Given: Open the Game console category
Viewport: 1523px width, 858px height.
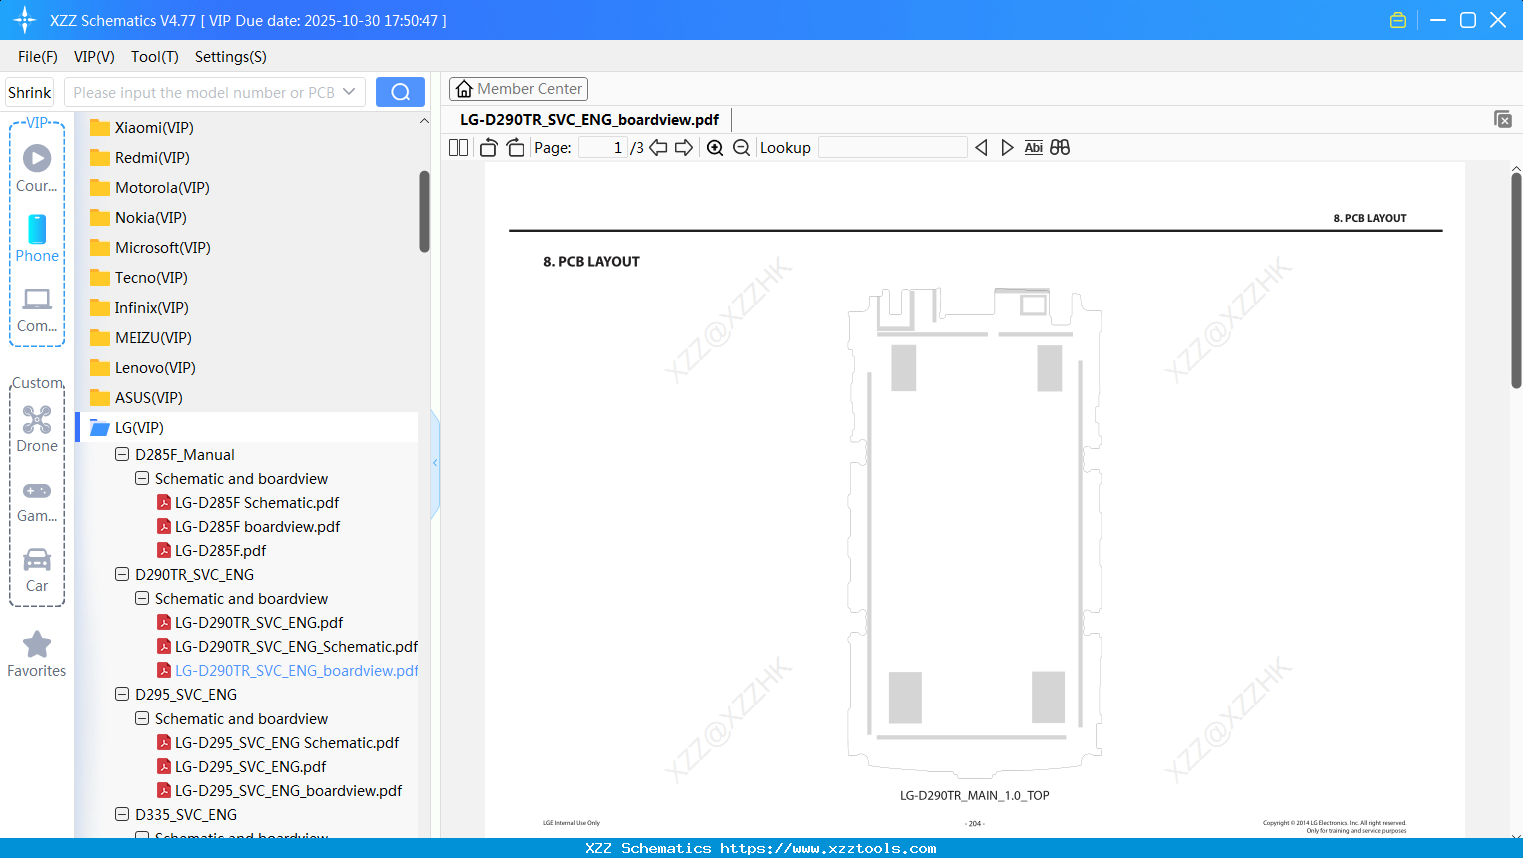Looking at the screenshot, I should [37, 500].
